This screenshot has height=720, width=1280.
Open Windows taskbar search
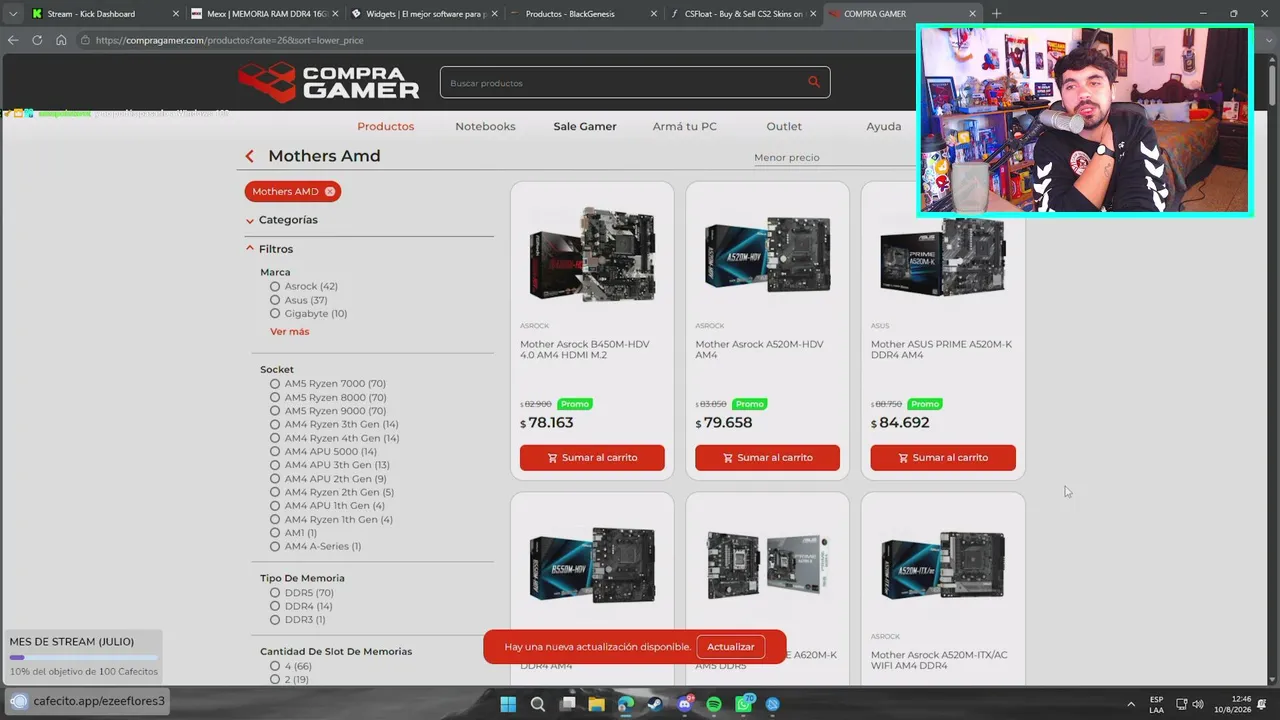click(x=538, y=704)
